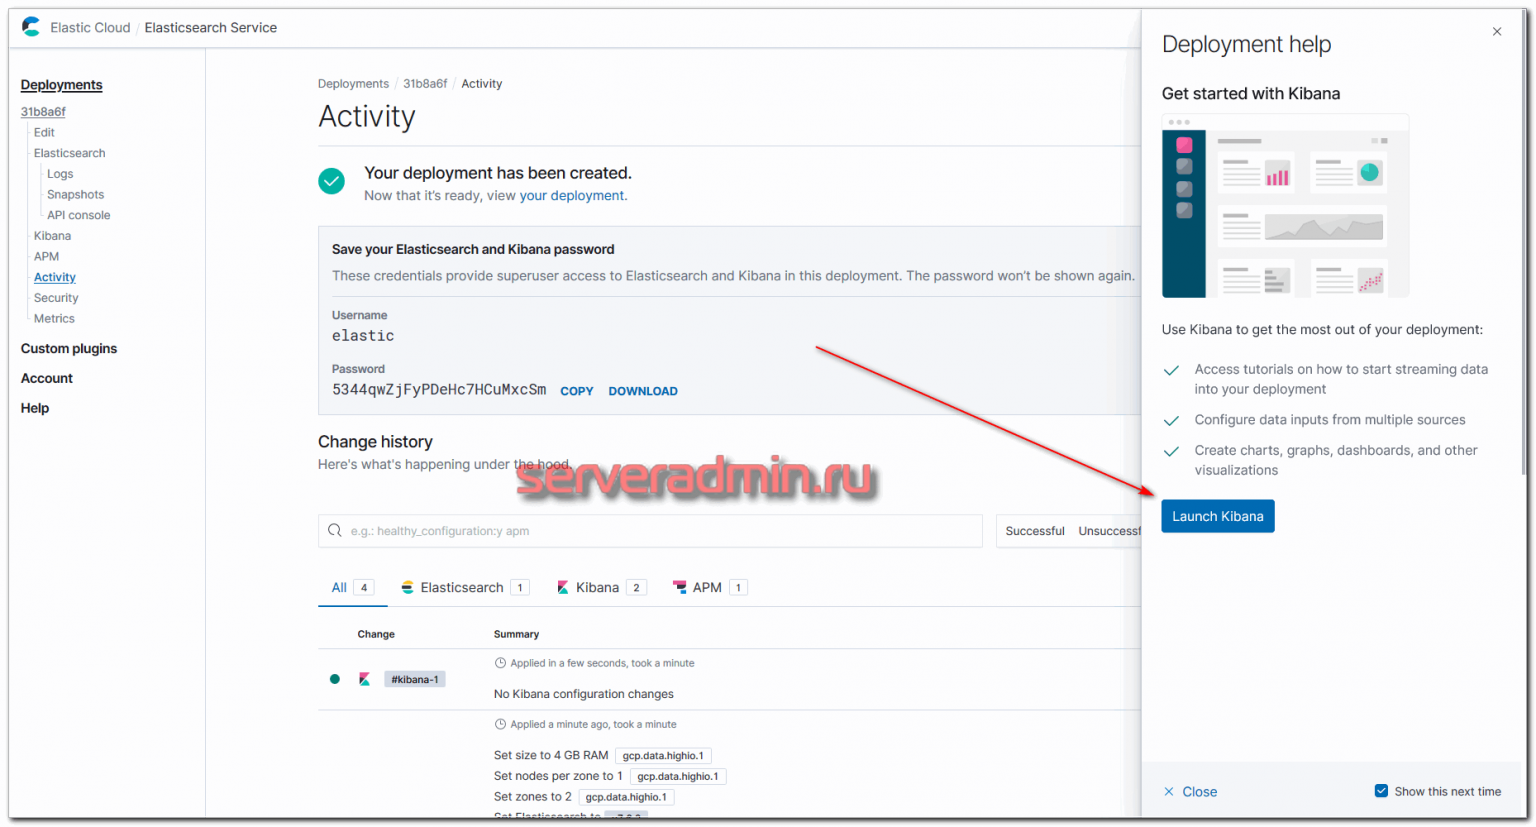1536x827 pixels.
Task: Open Deployments in the sidebar
Action: pos(61,85)
